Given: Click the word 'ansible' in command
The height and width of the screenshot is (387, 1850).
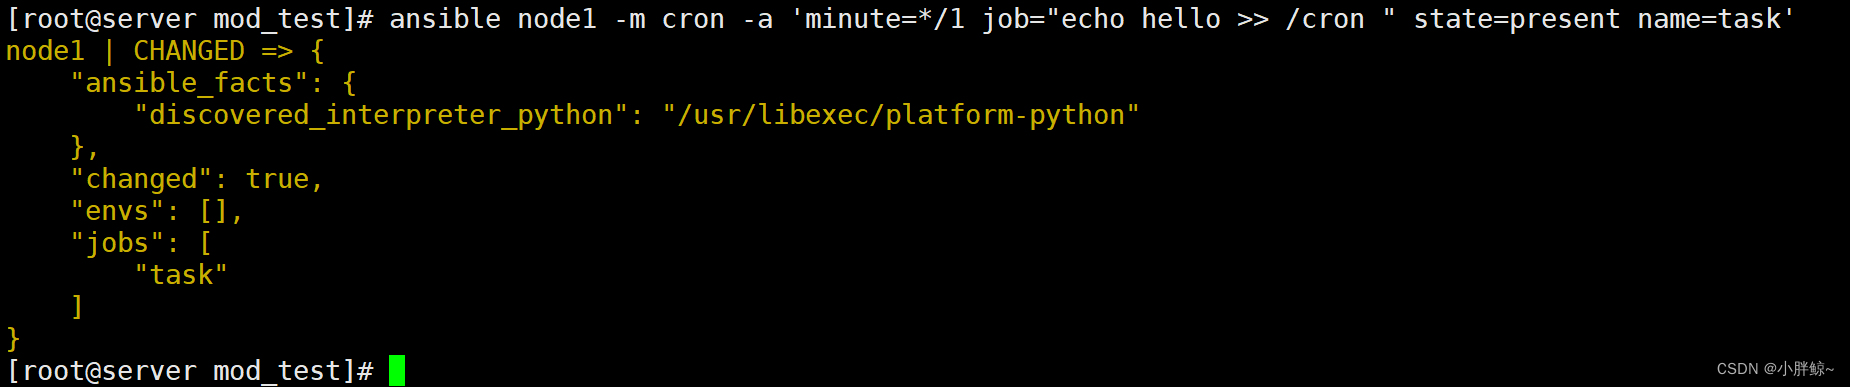Looking at the screenshot, I should (x=445, y=19).
